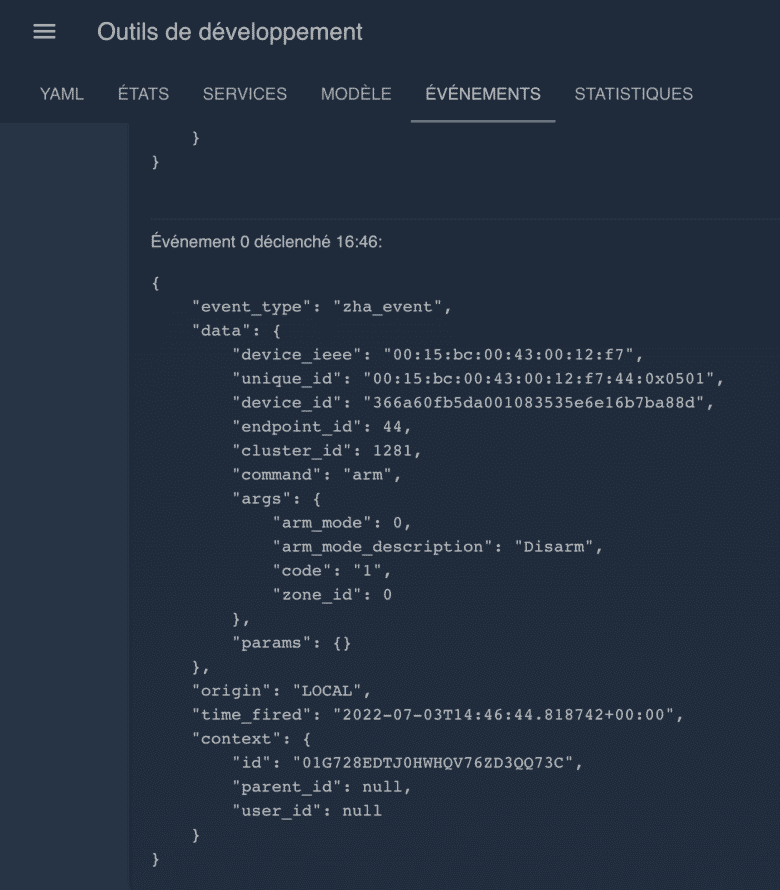The height and width of the screenshot is (890, 780).
Task: Click the ÉVÉNEMENTS tab
Action: pos(483,94)
